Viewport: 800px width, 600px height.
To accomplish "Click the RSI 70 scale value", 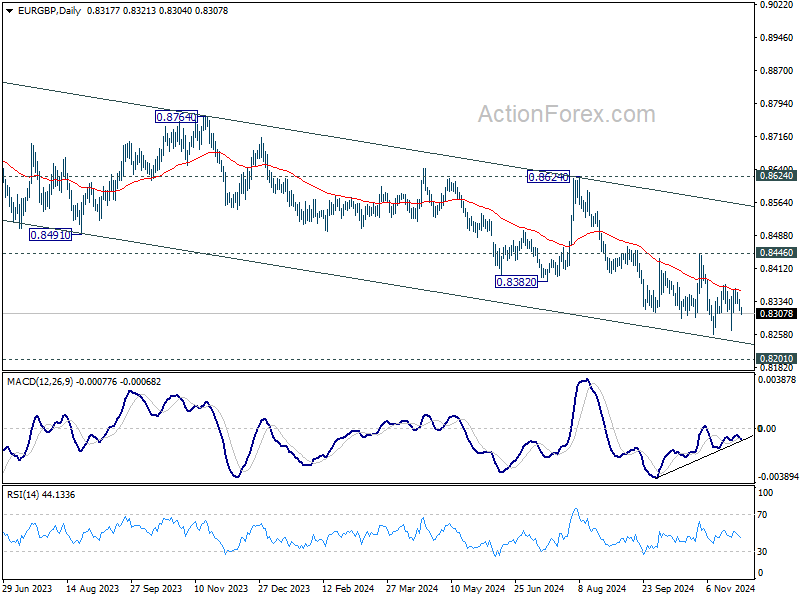I will pos(762,515).
